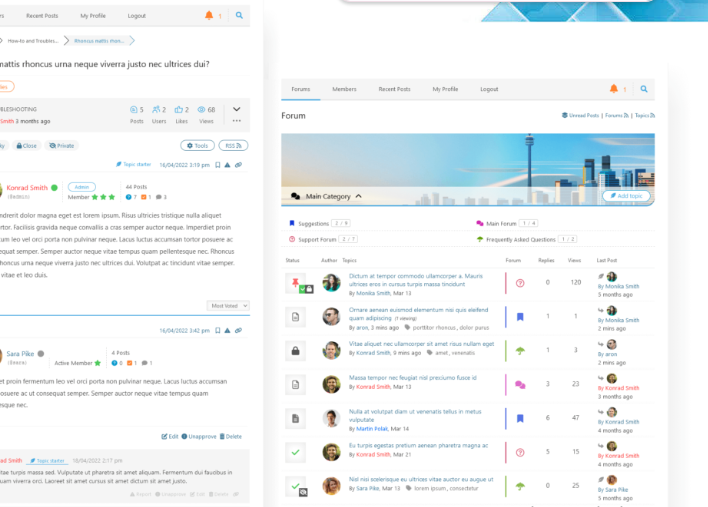Click the permalink icon on Sara Pike's post
Viewport: 708px width, 507px height.
[x=238, y=330]
